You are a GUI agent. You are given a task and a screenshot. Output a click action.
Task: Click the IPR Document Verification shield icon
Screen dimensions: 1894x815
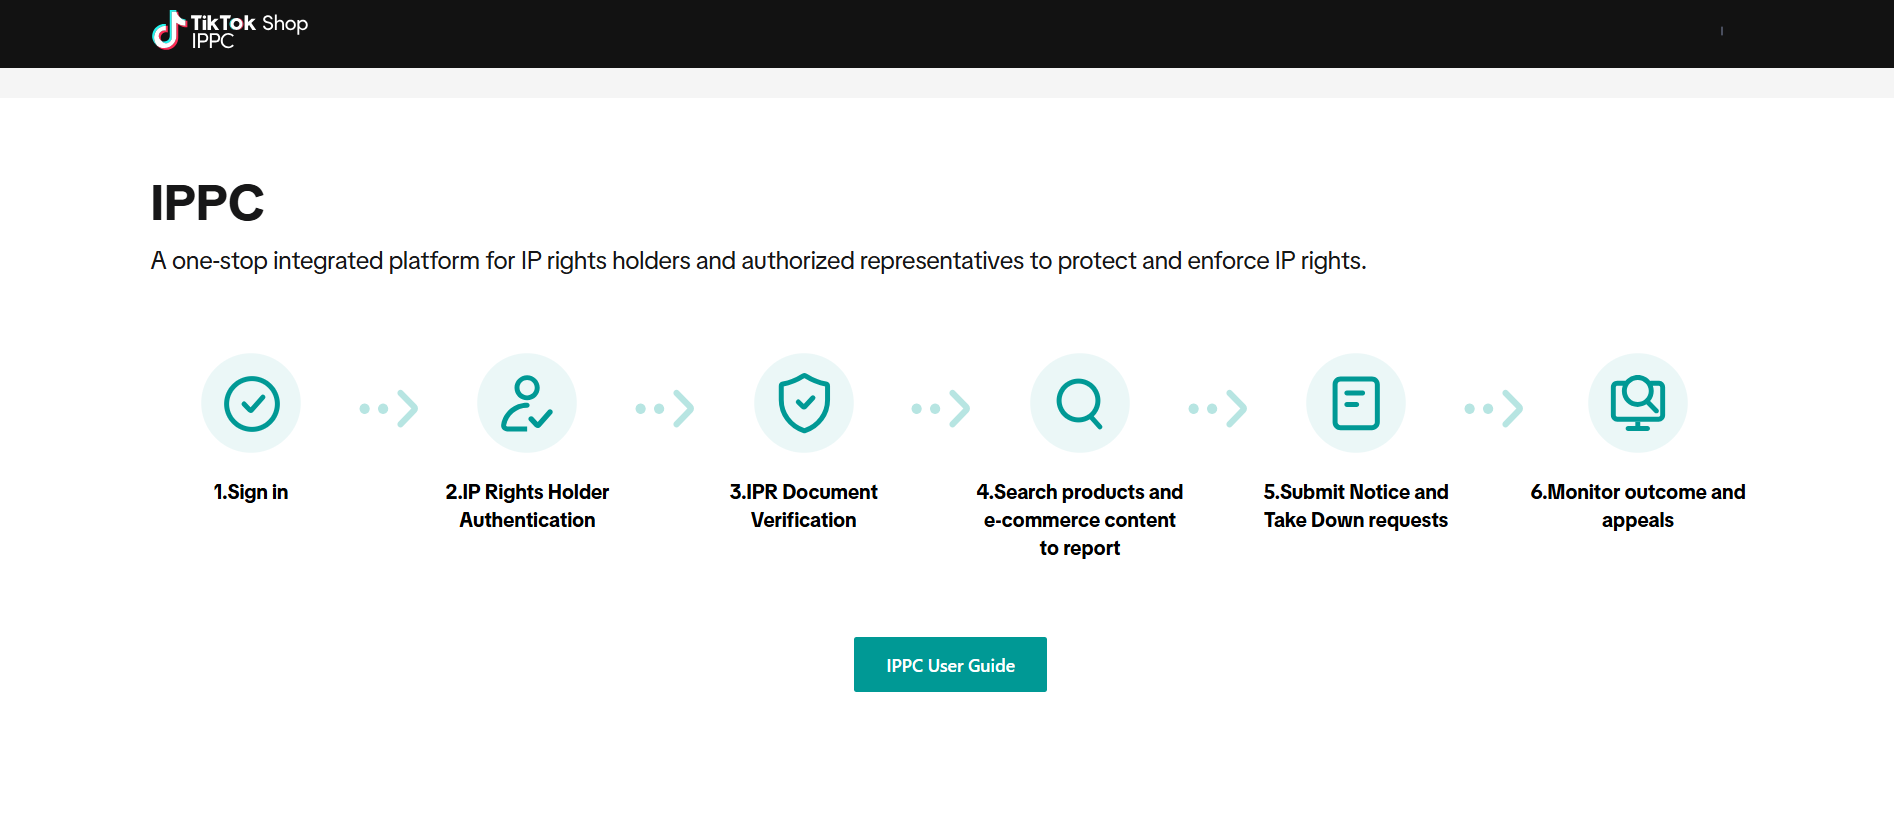(x=804, y=404)
